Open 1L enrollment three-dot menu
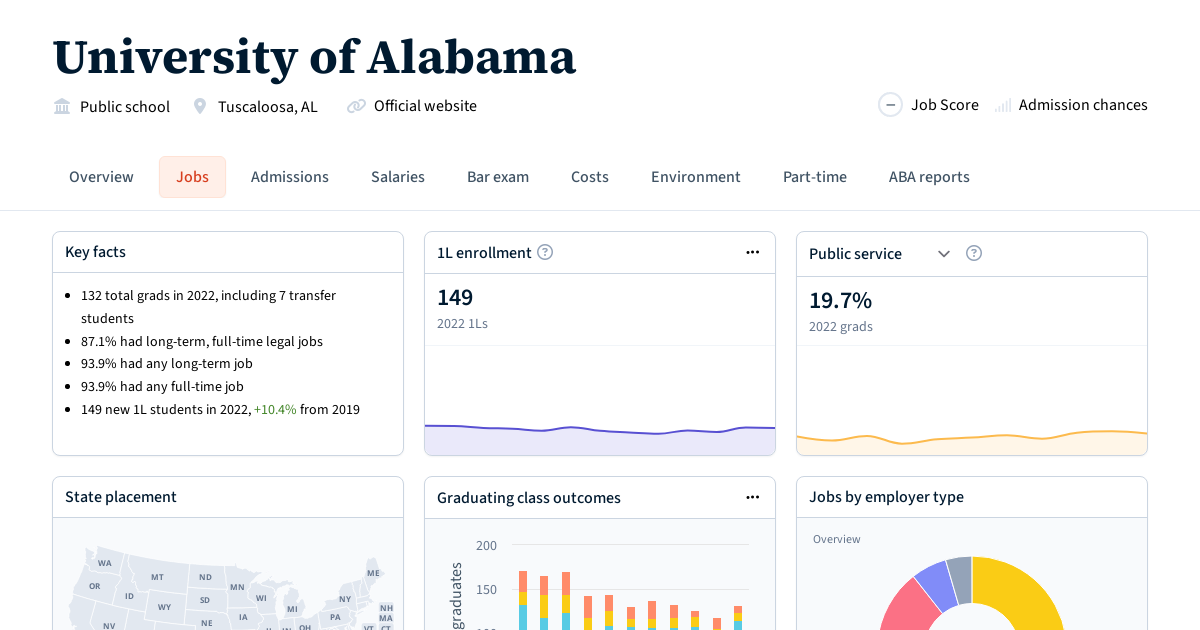This screenshot has height=630, width=1200. (x=753, y=252)
